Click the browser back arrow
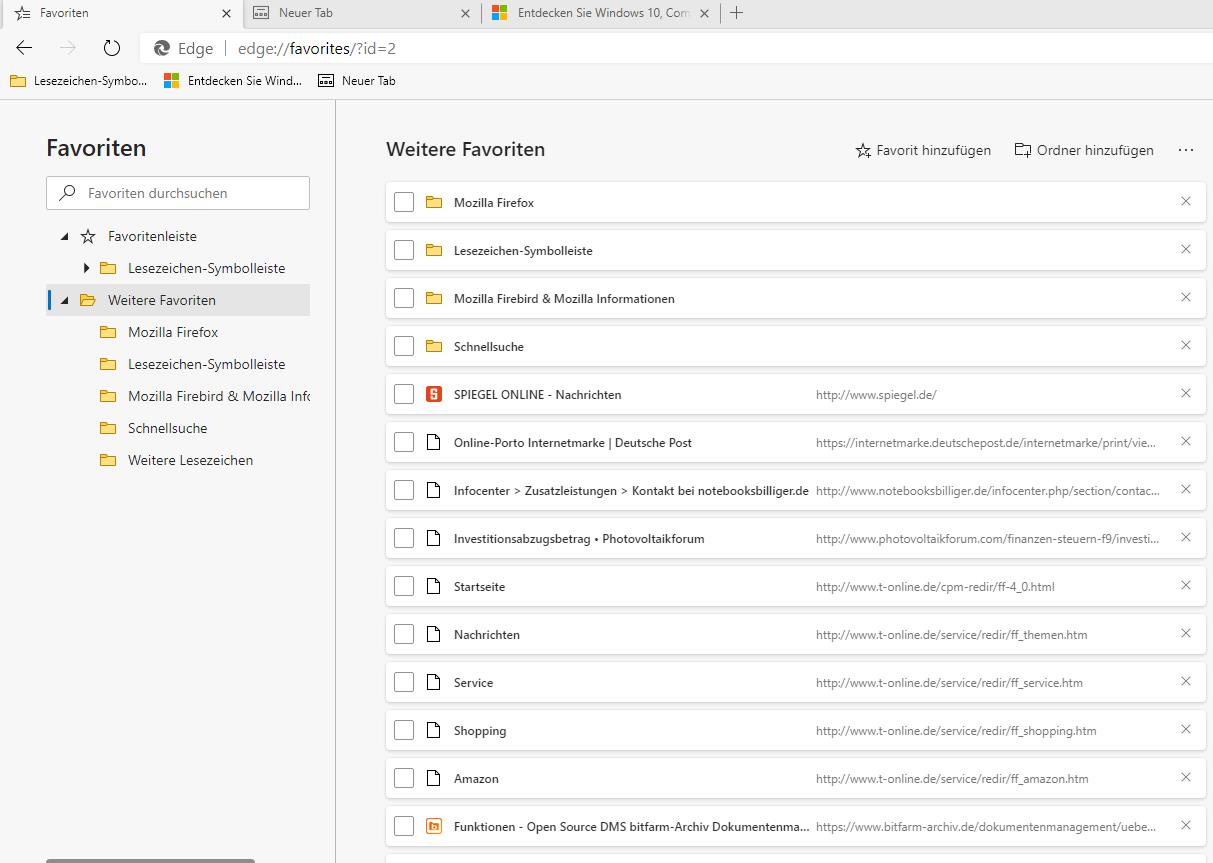 point(25,48)
